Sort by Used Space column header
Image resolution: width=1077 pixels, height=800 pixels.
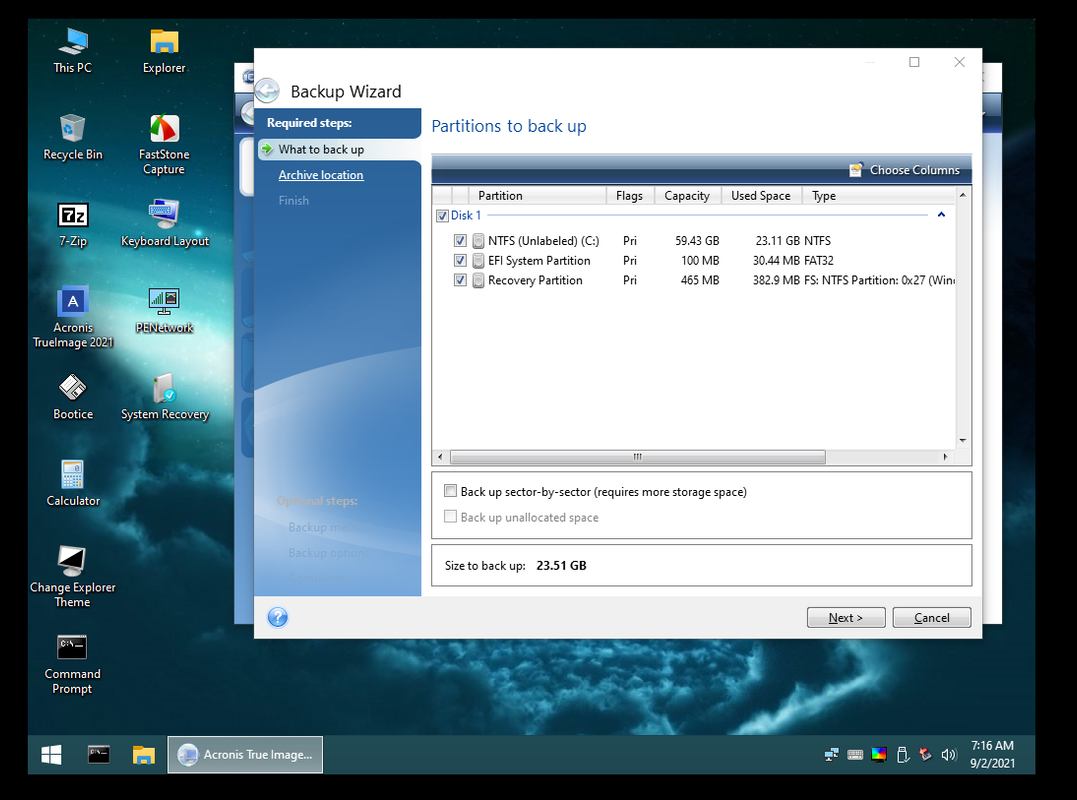[x=761, y=196]
